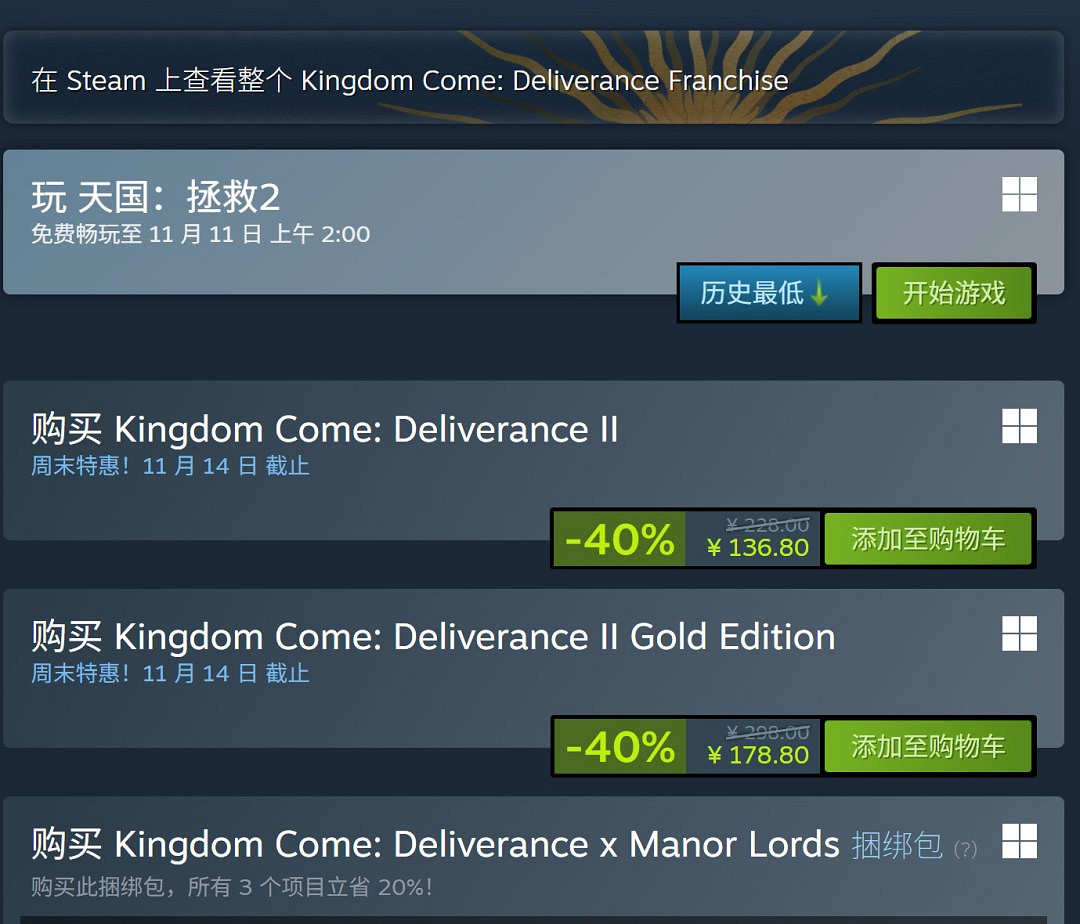This screenshot has width=1080, height=924.
Task: Open the (?) help icon next to 捆绑包
Action: click(x=965, y=849)
